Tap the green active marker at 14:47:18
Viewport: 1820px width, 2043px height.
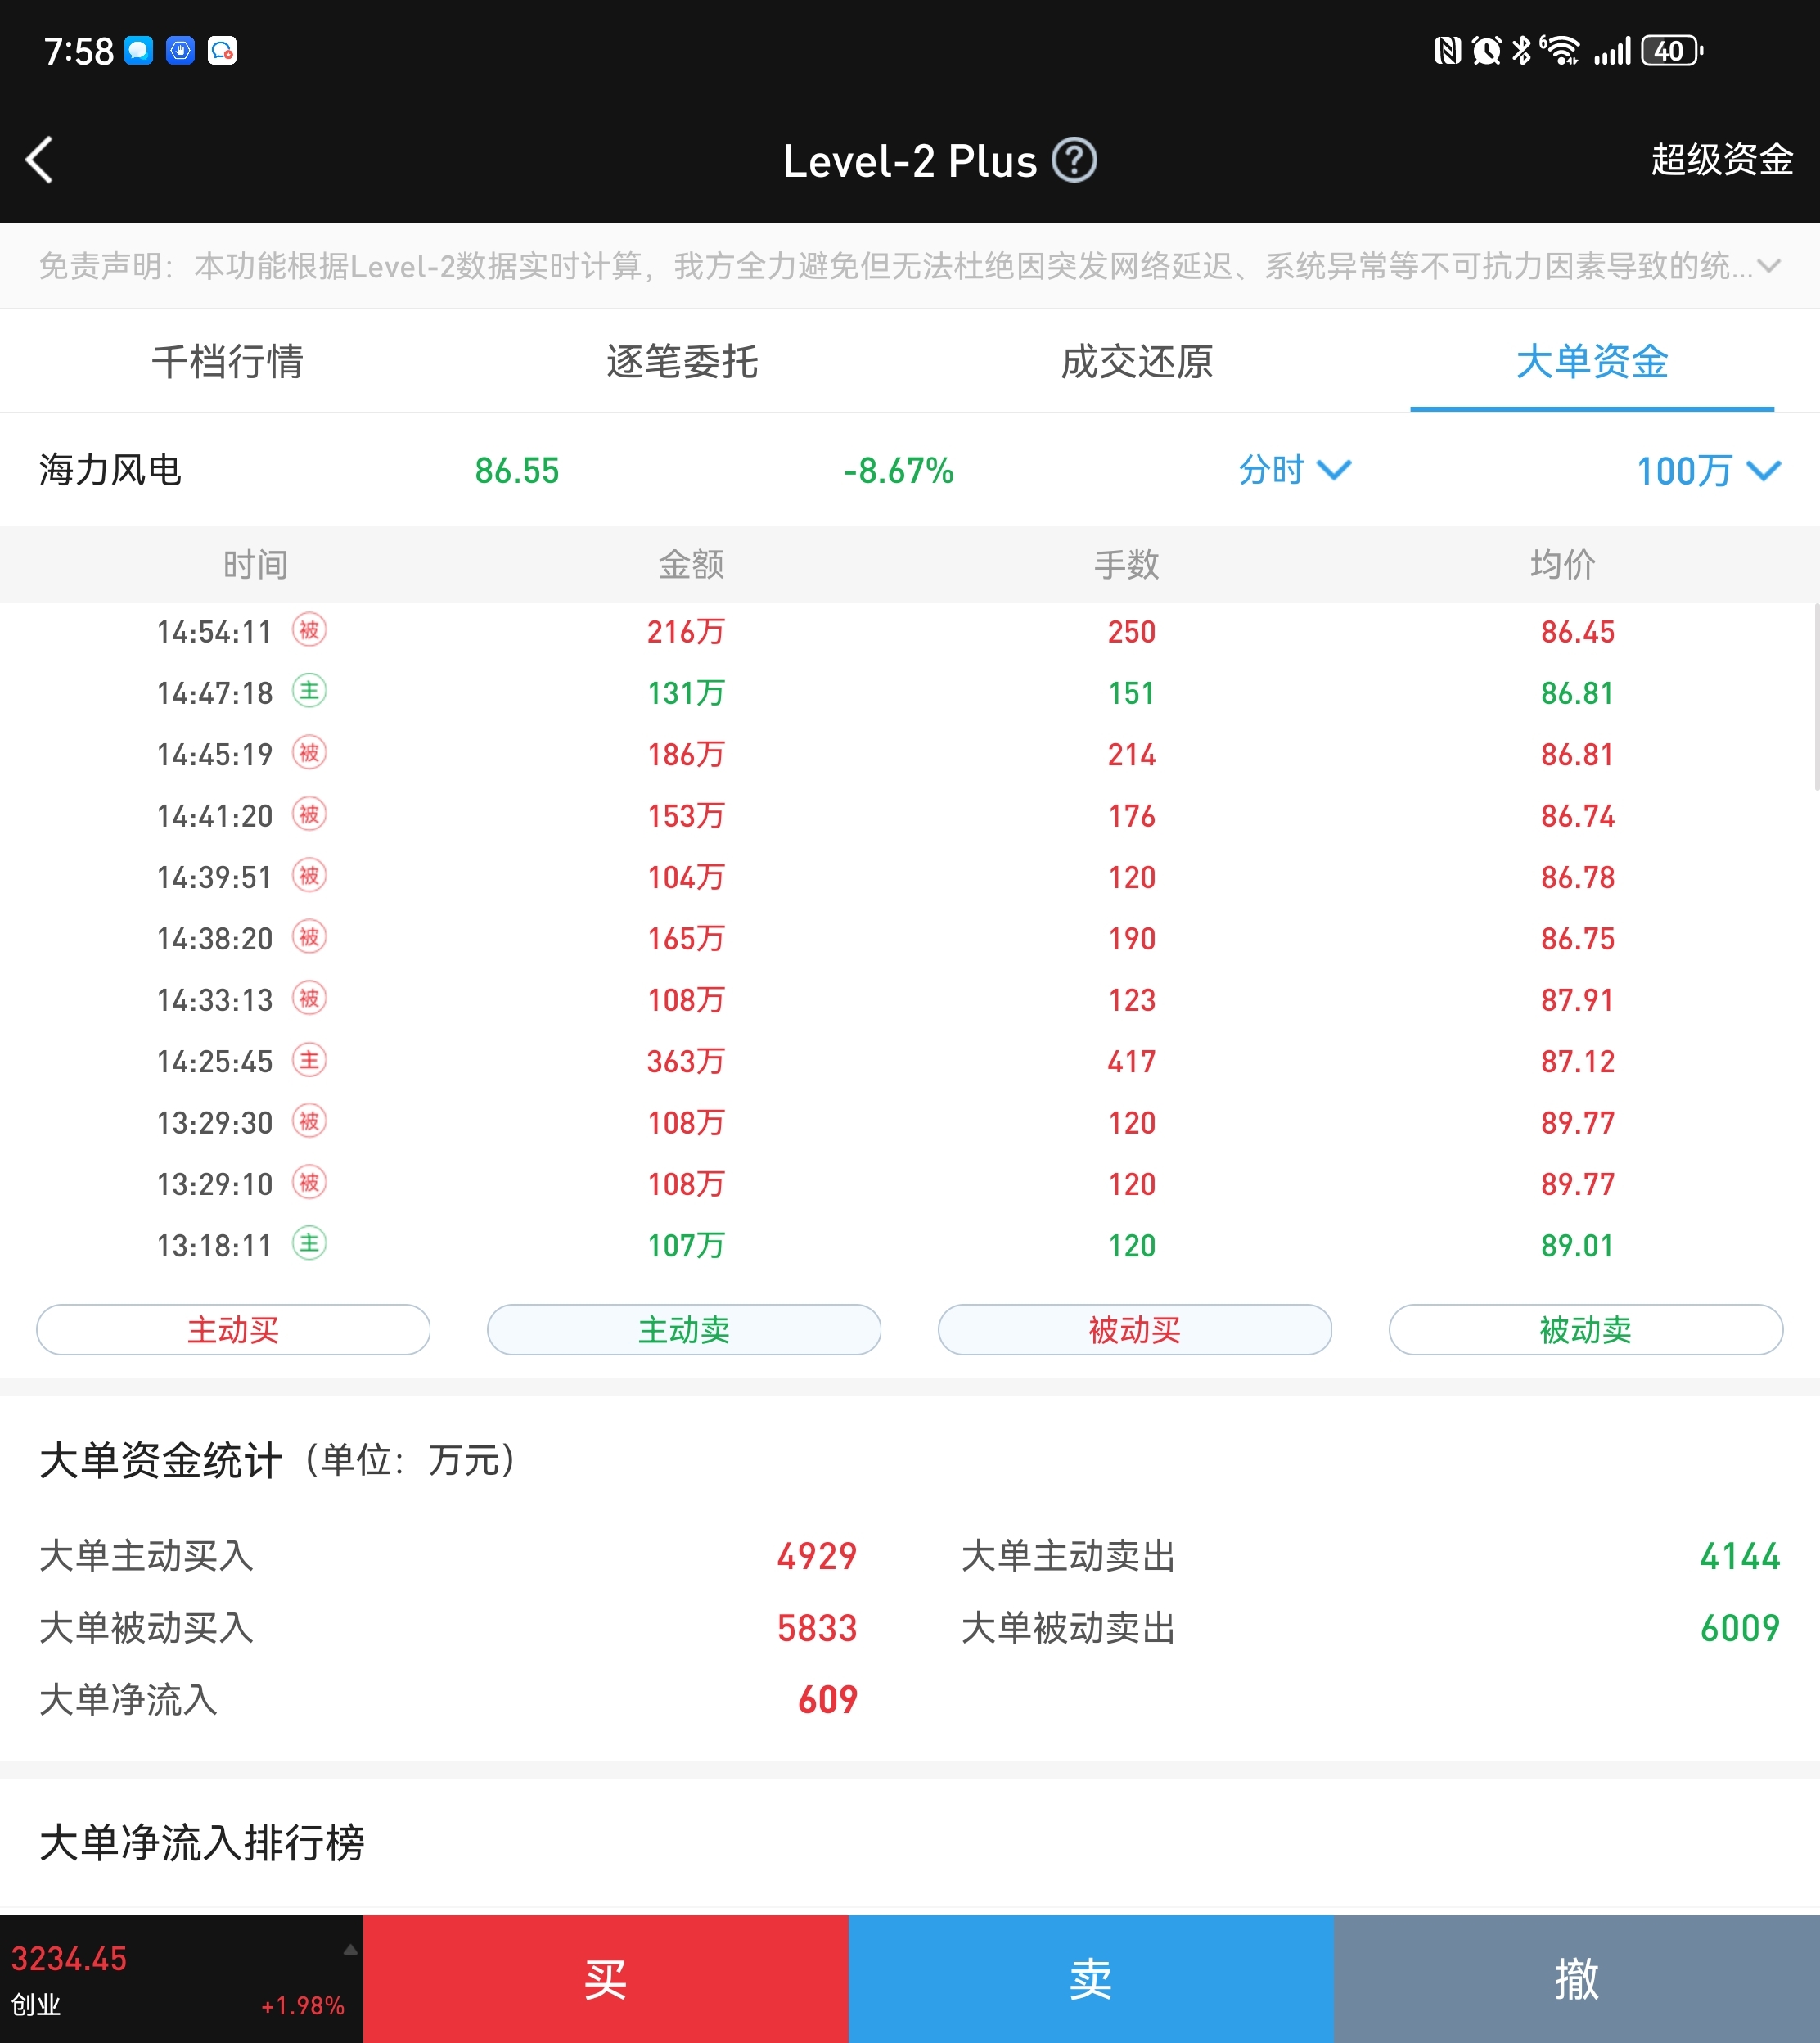pos(309,691)
